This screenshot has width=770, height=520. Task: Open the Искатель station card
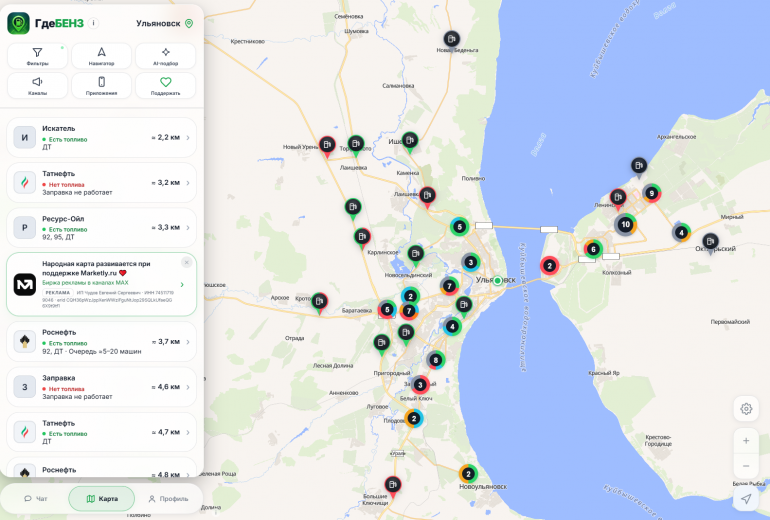pyautogui.click(x=102, y=137)
